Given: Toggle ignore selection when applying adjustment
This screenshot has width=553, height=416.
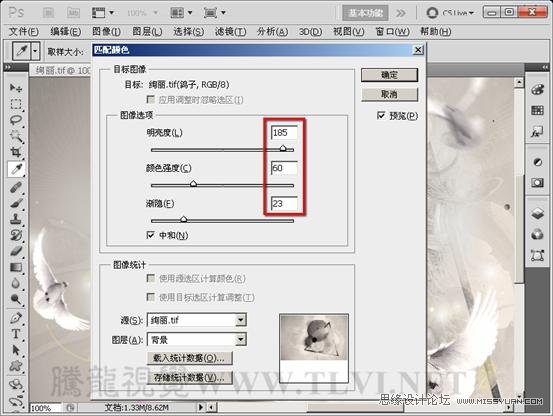Looking at the screenshot, I should pyautogui.click(x=151, y=99).
